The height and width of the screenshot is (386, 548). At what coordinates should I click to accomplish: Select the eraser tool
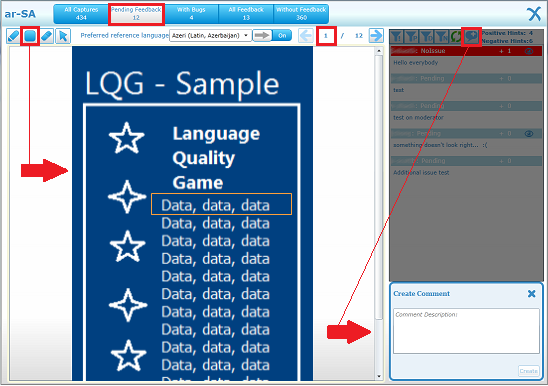pyautogui.click(x=46, y=36)
